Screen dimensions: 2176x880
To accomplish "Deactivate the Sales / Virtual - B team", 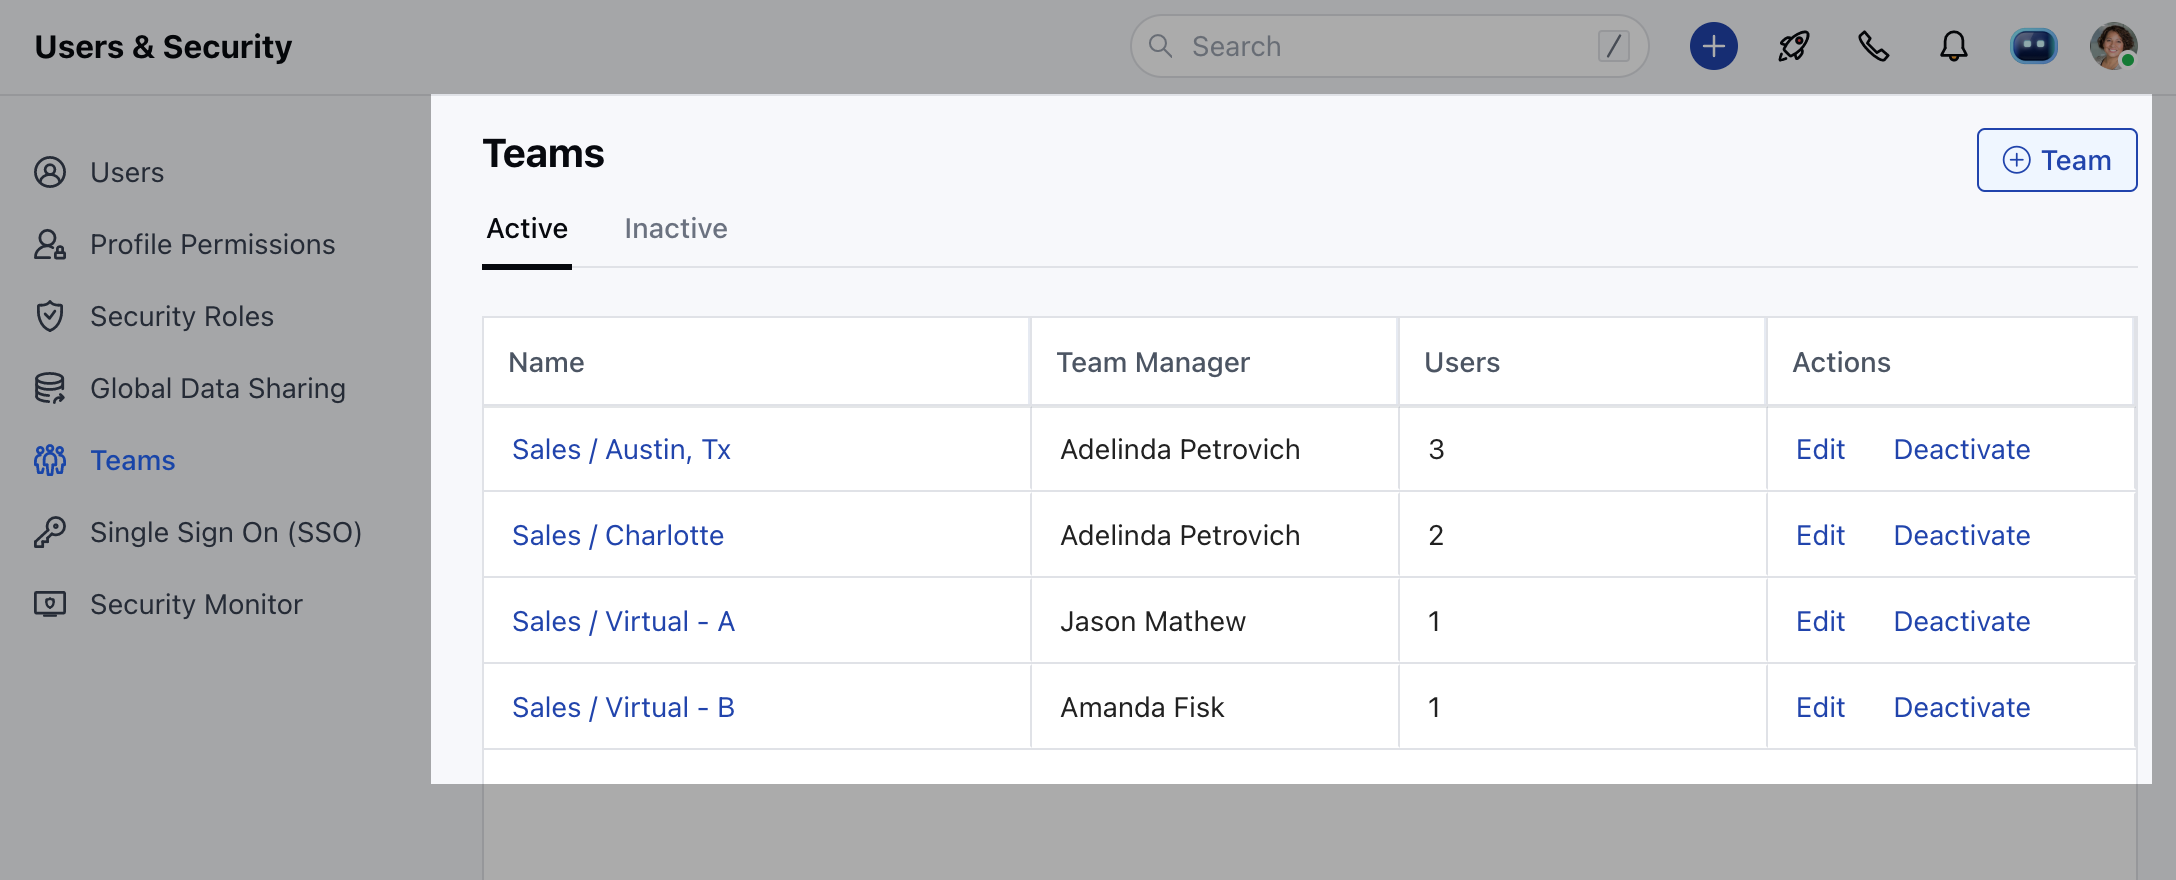I will click(1961, 708).
